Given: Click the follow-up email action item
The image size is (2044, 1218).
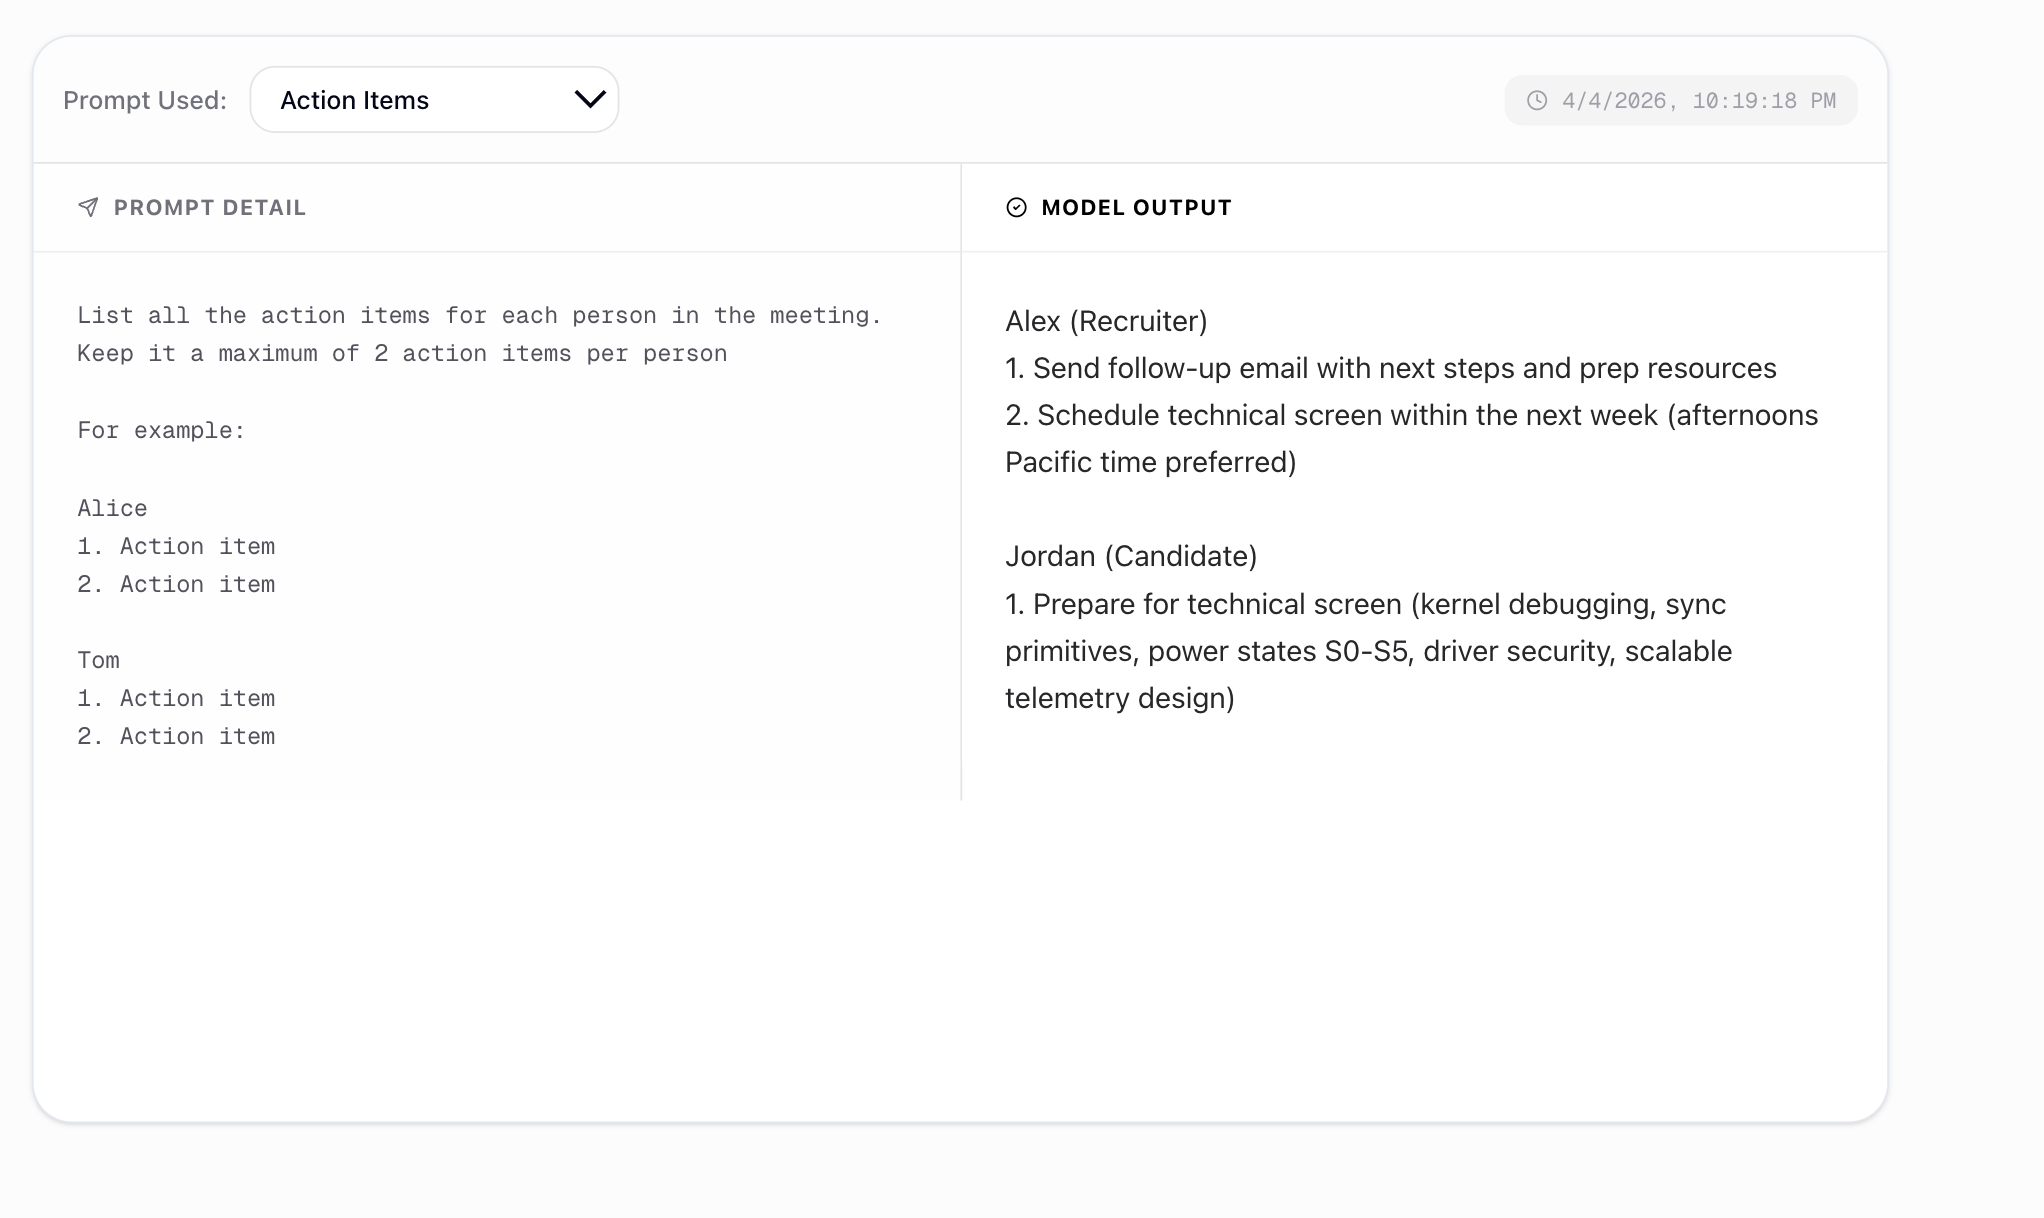Looking at the screenshot, I should tap(1390, 368).
